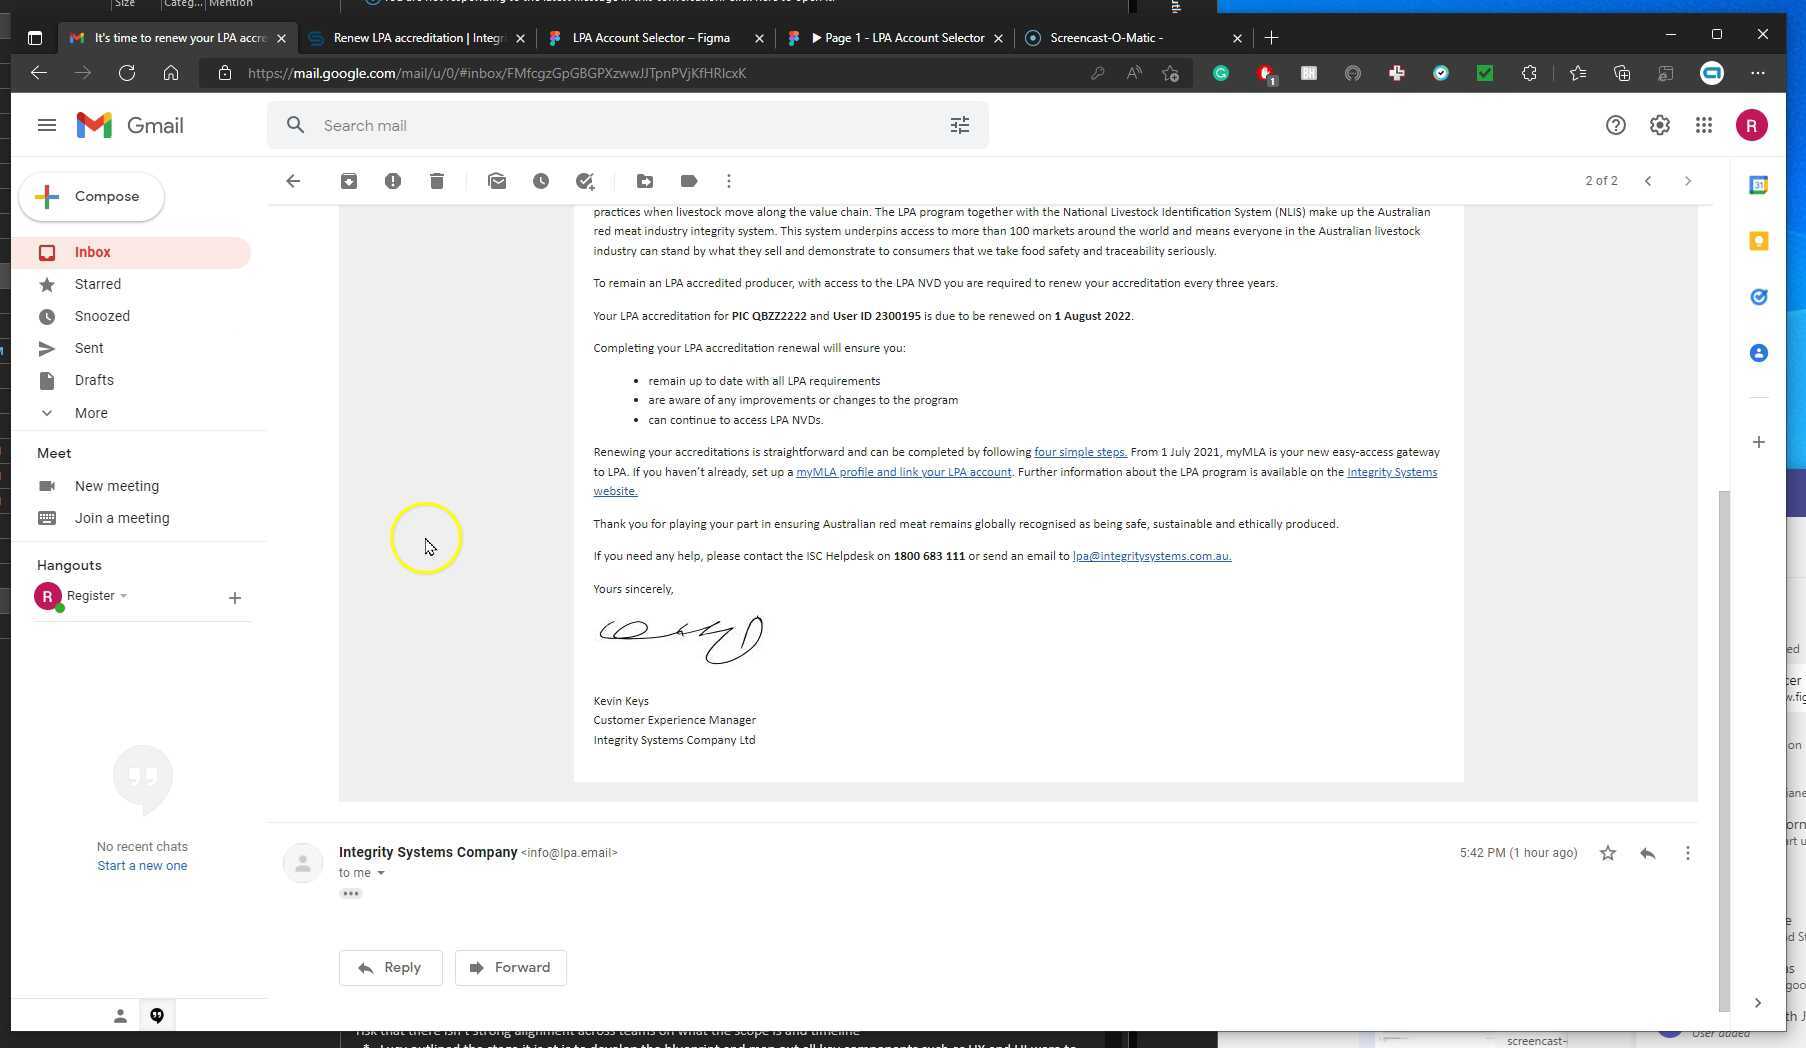
Task: Reply to the email
Action: [390, 967]
